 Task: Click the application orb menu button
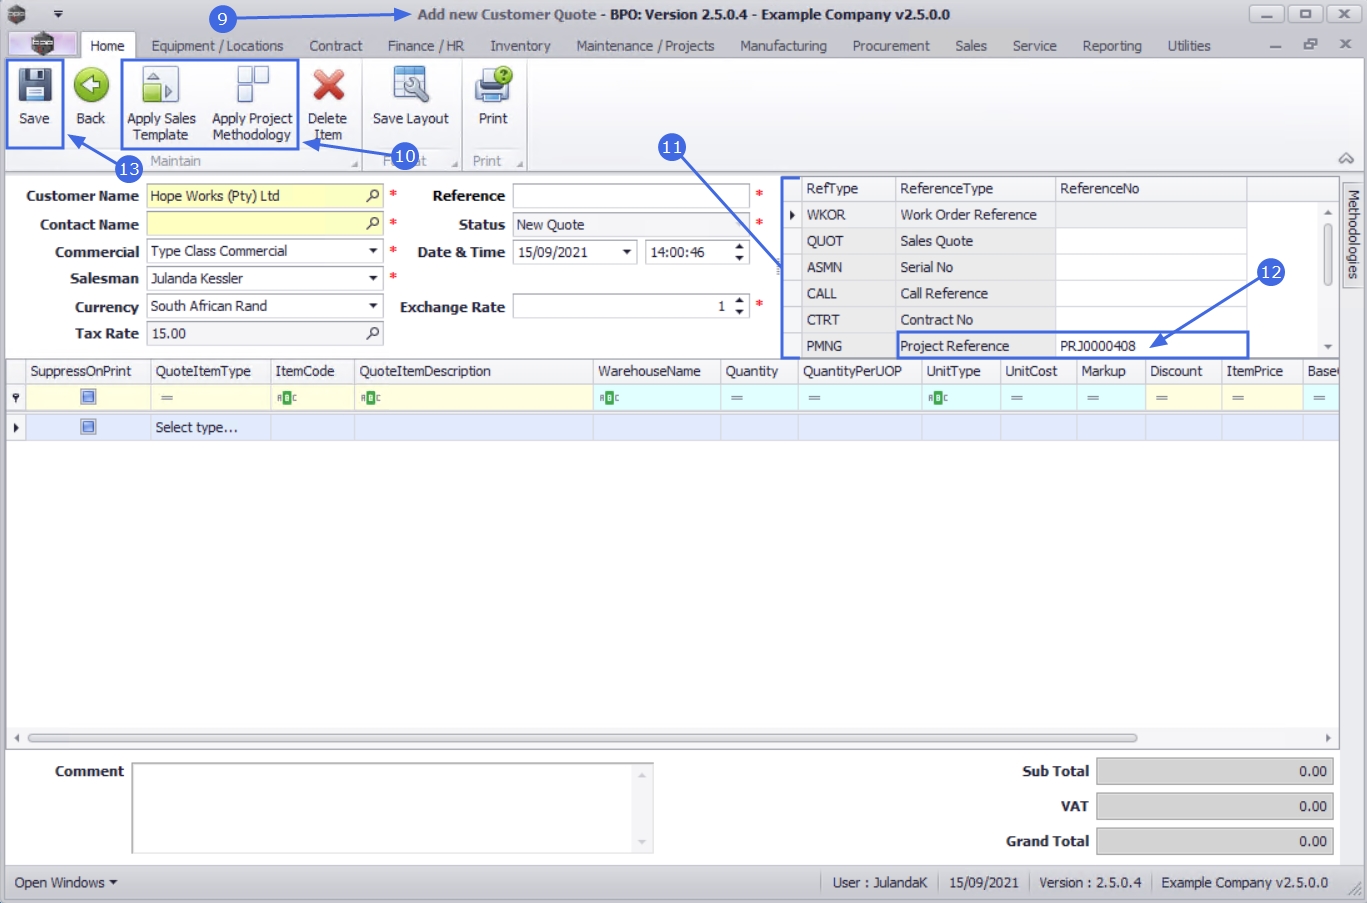point(42,43)
